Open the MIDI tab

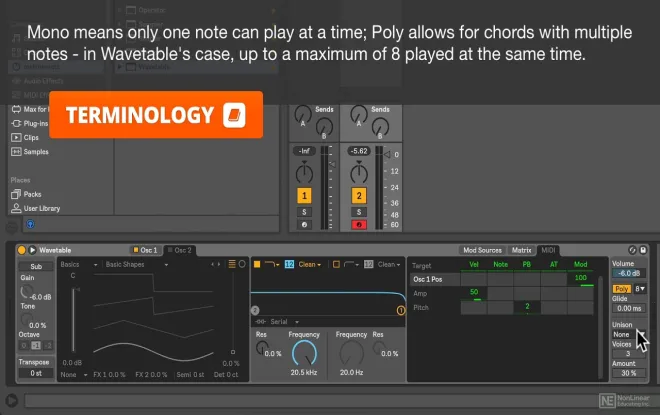point(548,250)
